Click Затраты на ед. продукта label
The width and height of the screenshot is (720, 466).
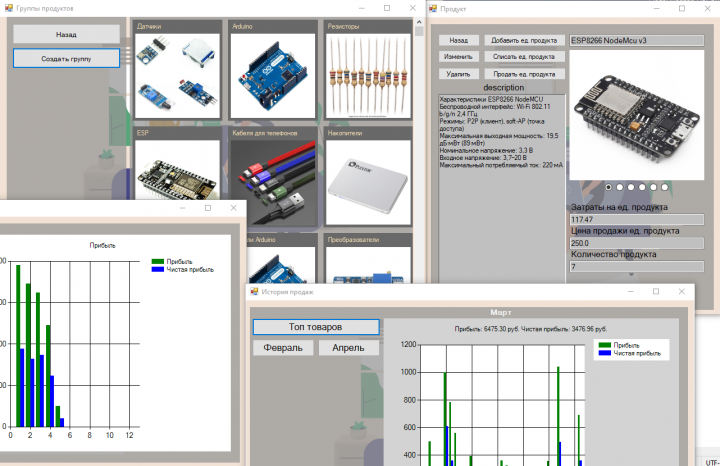(x=619, y=207)
